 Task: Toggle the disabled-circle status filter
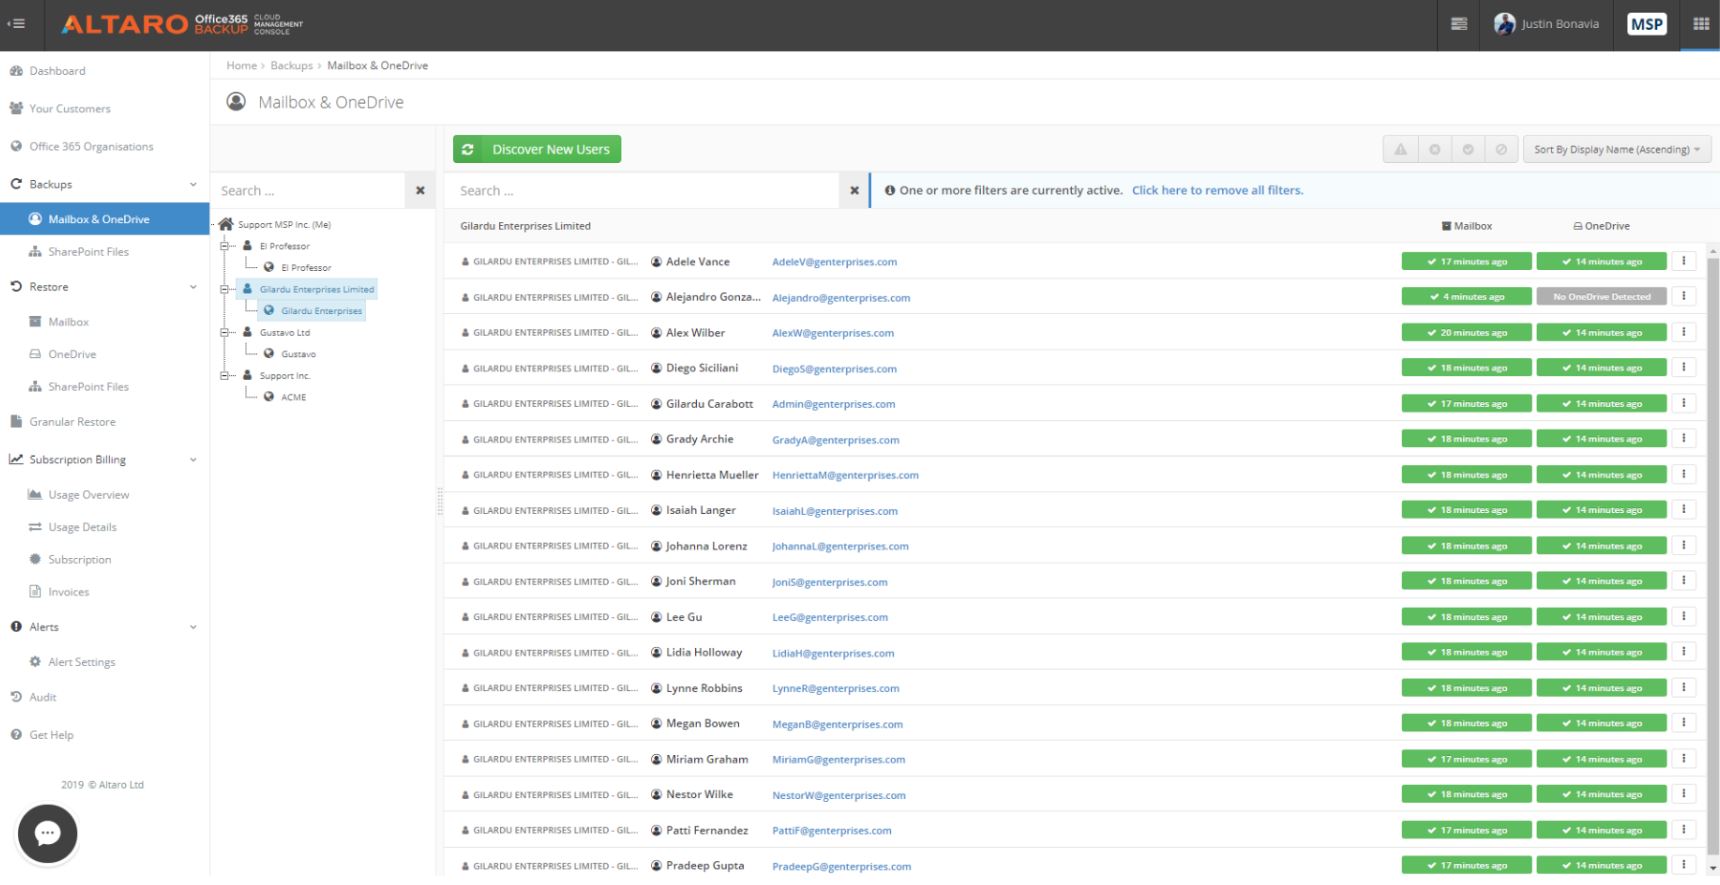click(x=1501, y=149)
